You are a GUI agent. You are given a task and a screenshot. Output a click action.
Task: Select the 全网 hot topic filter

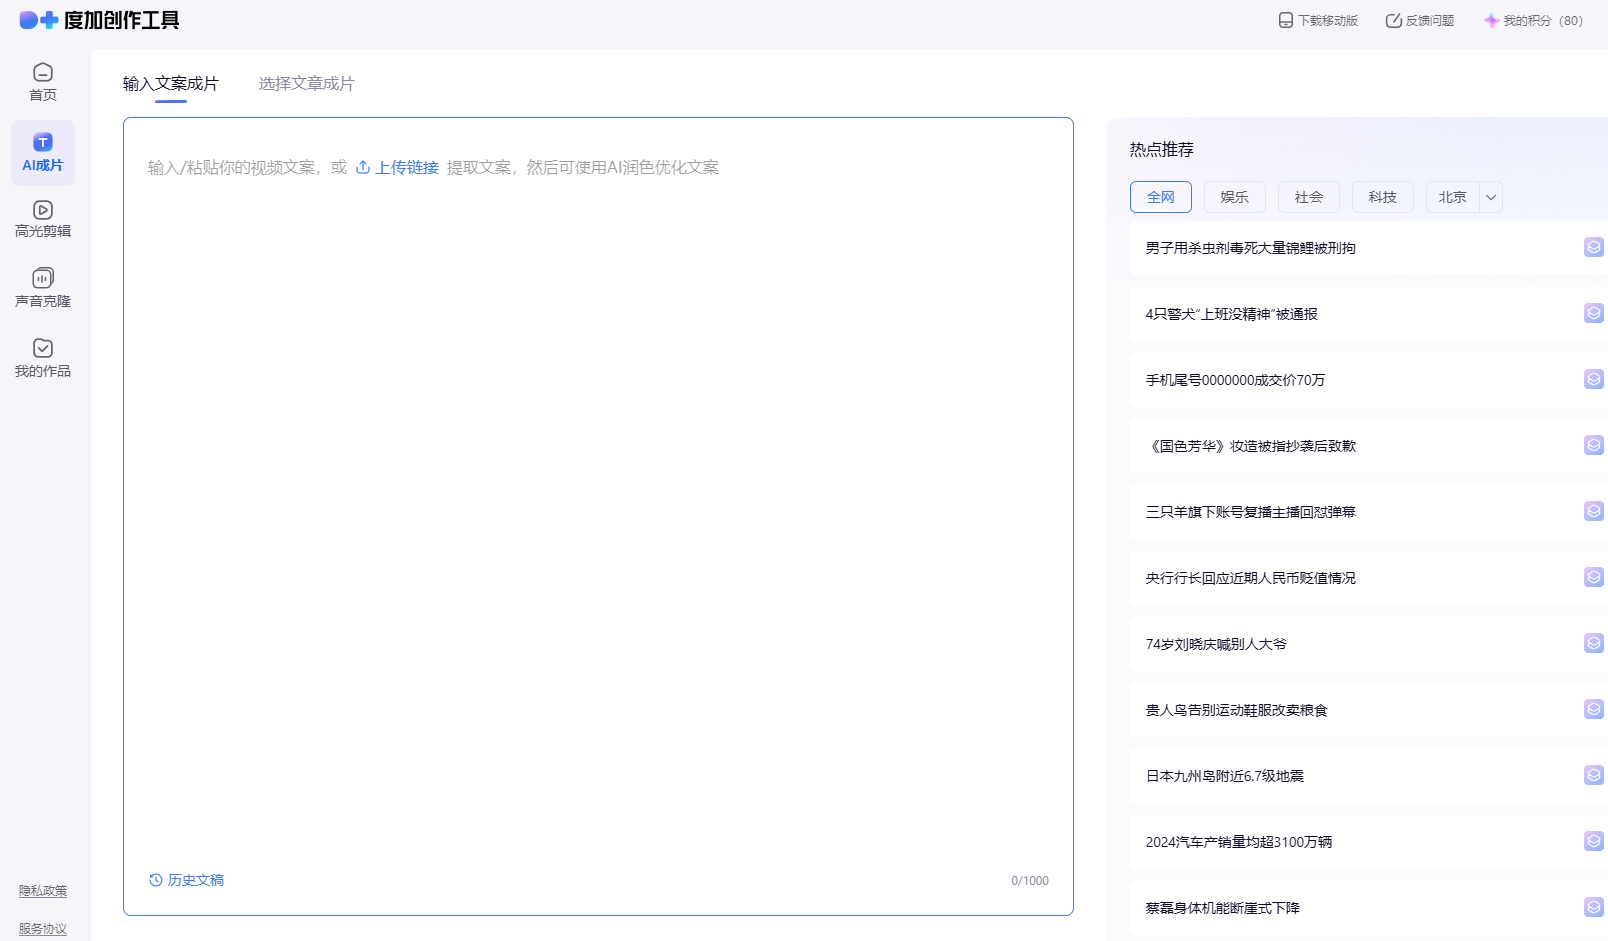[1161, 197]
